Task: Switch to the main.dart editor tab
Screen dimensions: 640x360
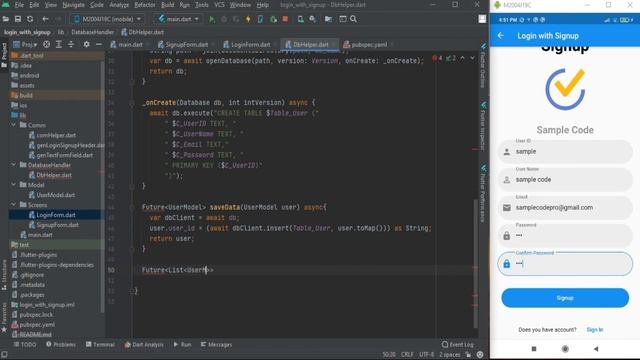Action: pos(130,44)
